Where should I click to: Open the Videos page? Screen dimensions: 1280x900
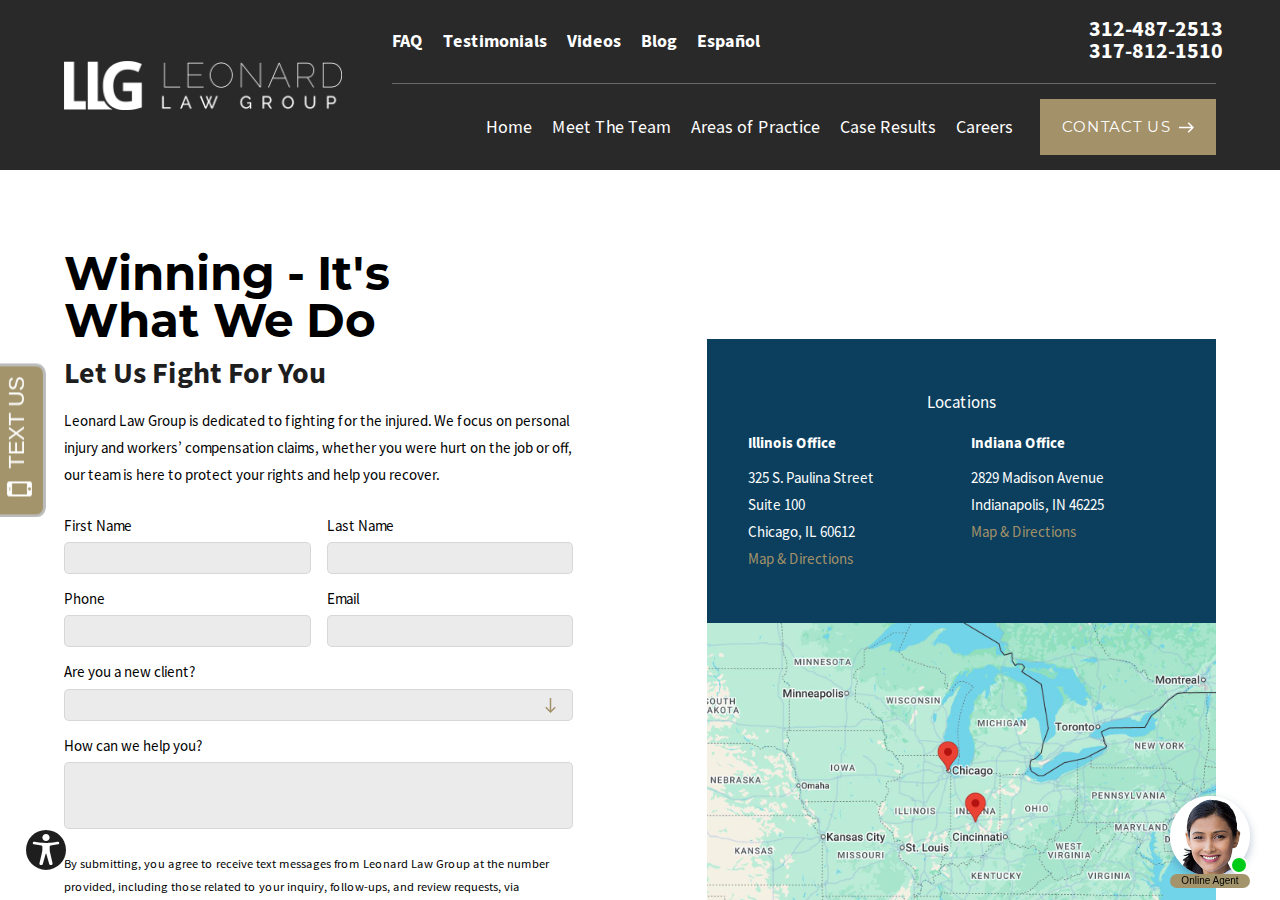tap(594, 41)
